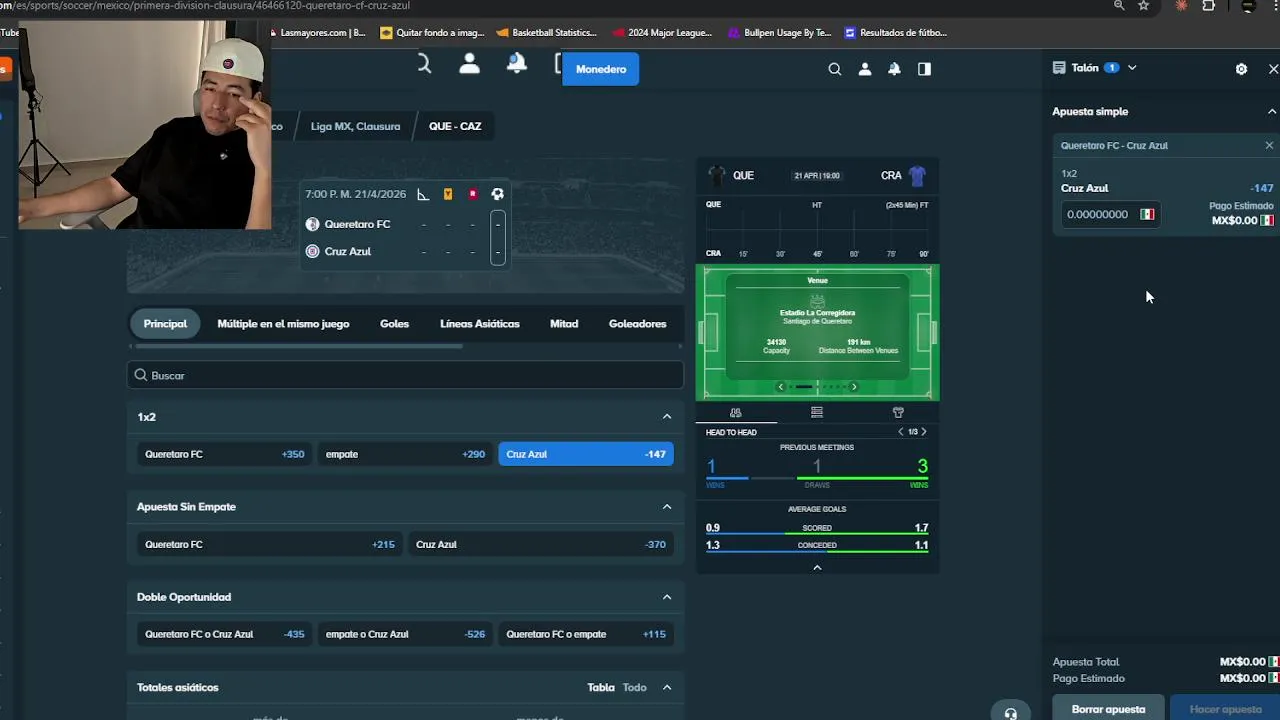Select empate o Cruz Azul -526
Viewport: 1280px width, 720px height.
[405, 634]
